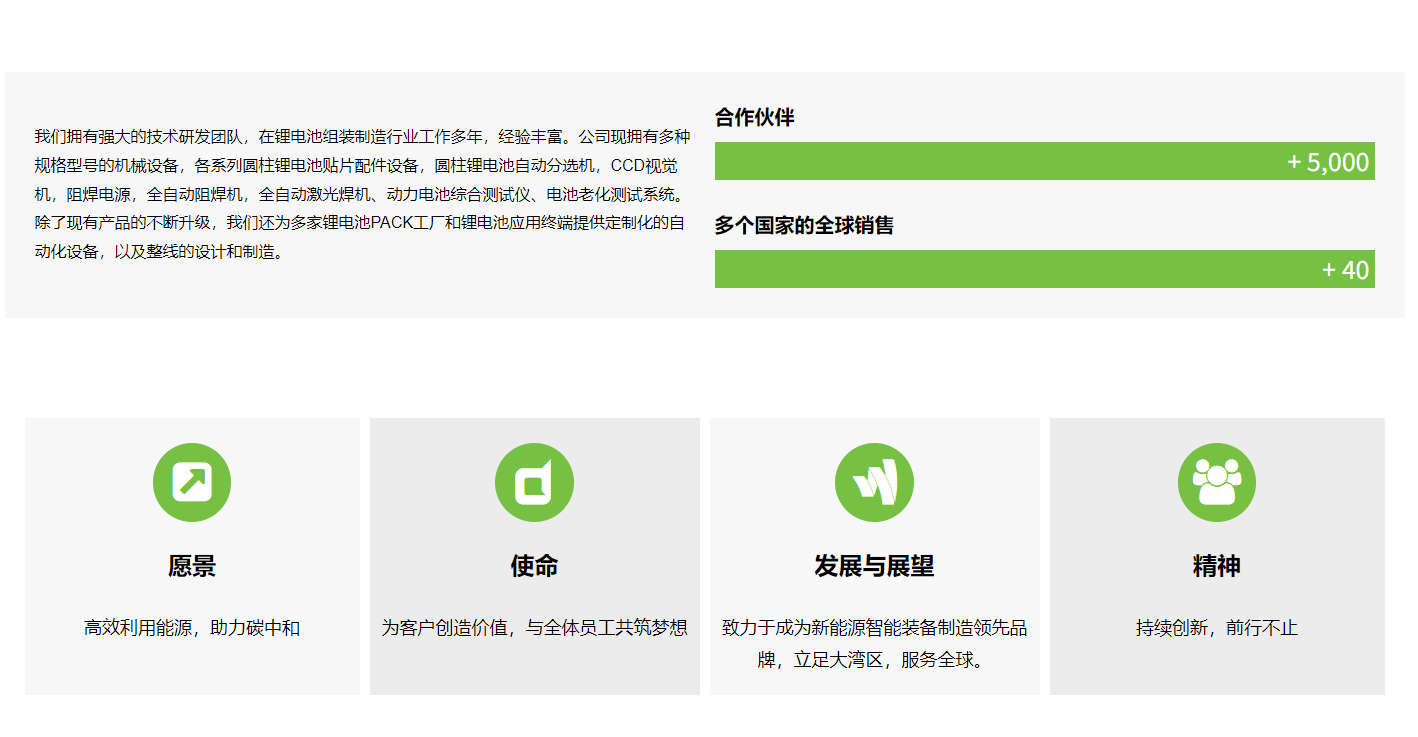
Task: Click the + 40 value
Action: pos(1345,270)
